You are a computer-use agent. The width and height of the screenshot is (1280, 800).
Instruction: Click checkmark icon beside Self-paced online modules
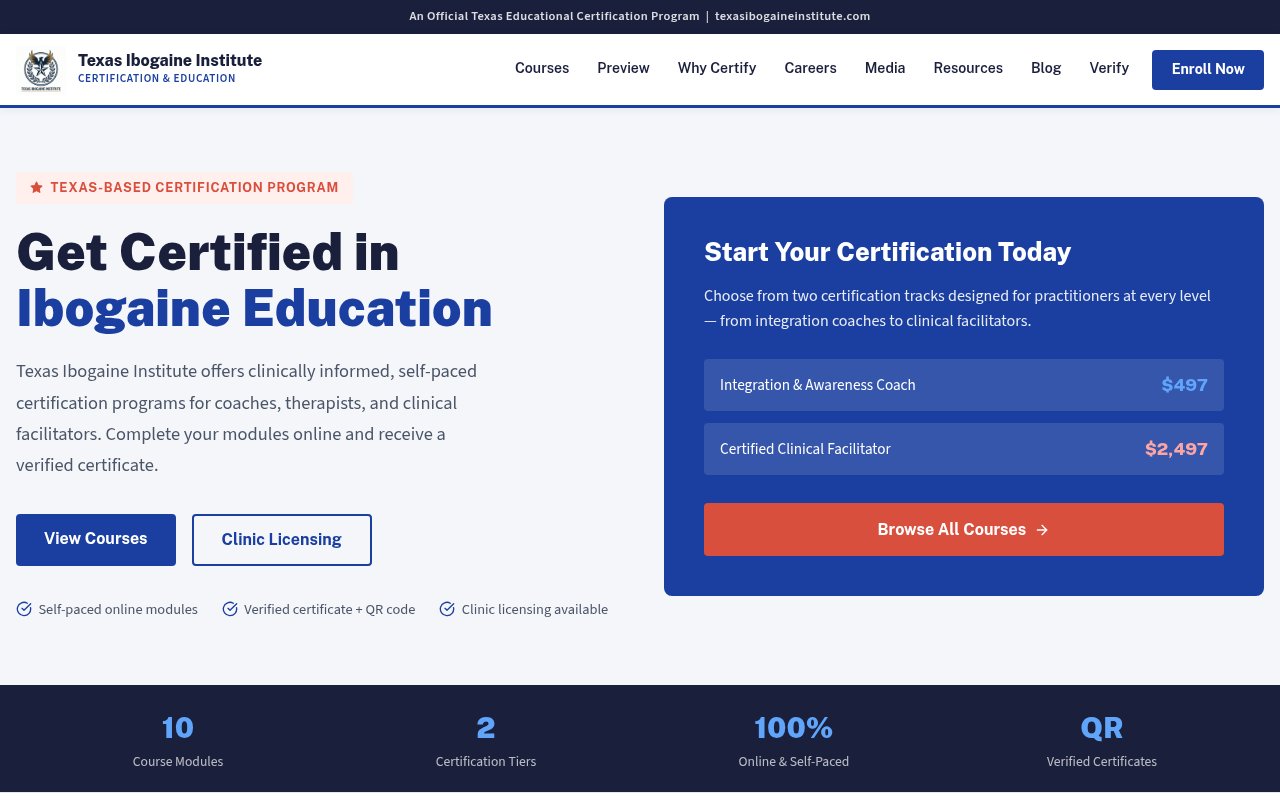click(24, 609)
